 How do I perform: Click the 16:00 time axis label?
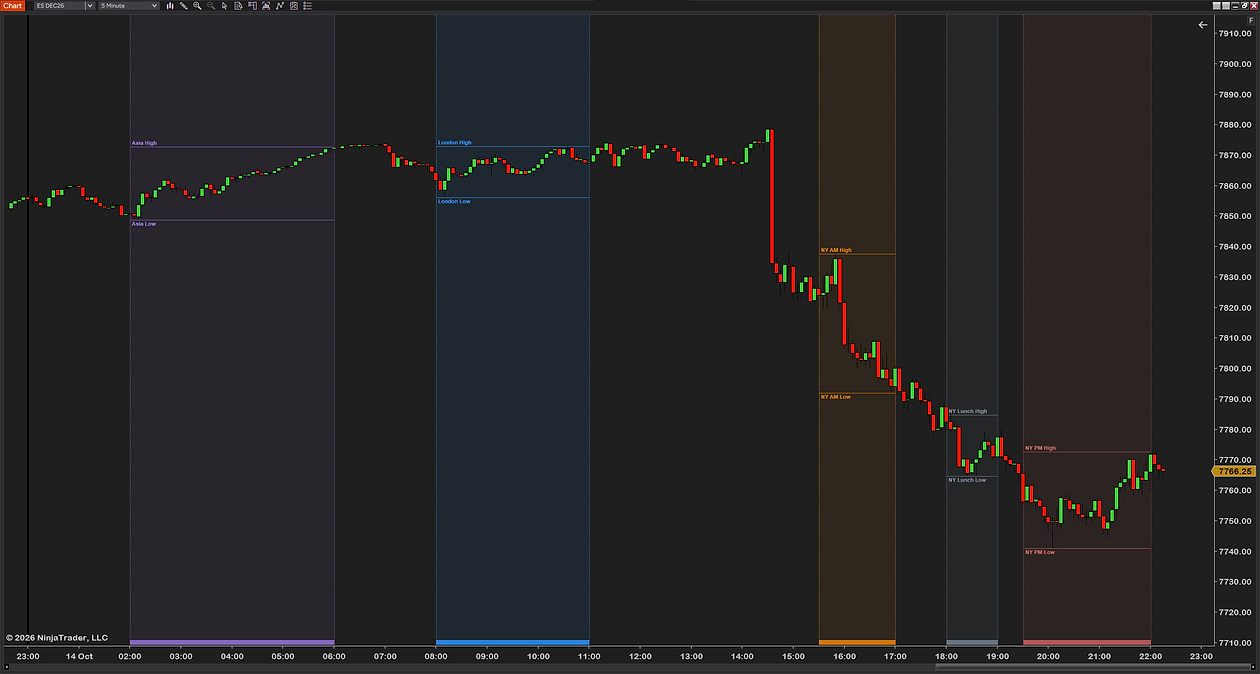(844, 656)
